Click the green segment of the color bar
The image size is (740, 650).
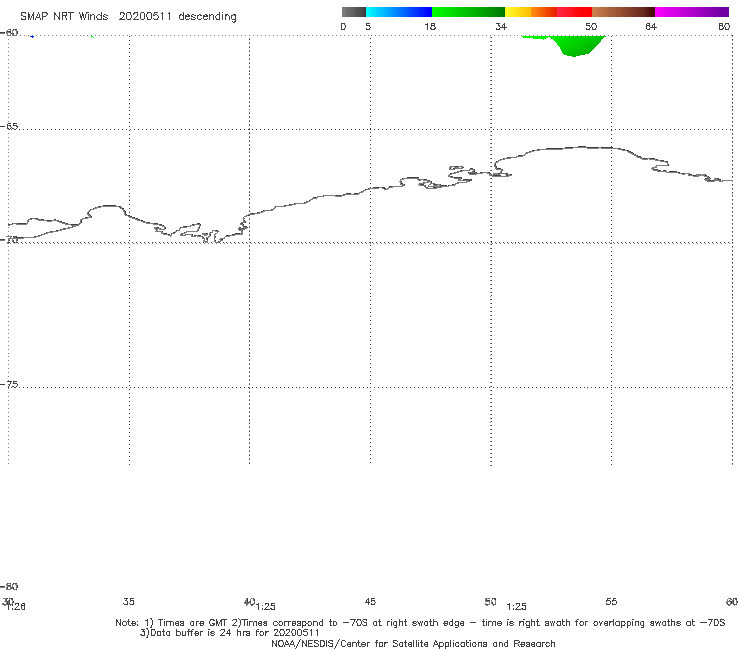[468, 12]
